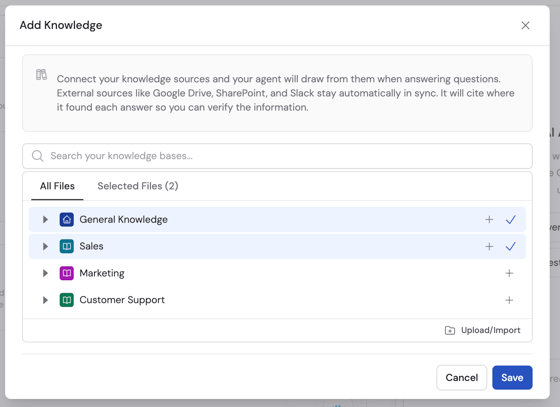
Task: Expand the Customer Support folder
Action: pyautogui.click(x=45, y=300)
